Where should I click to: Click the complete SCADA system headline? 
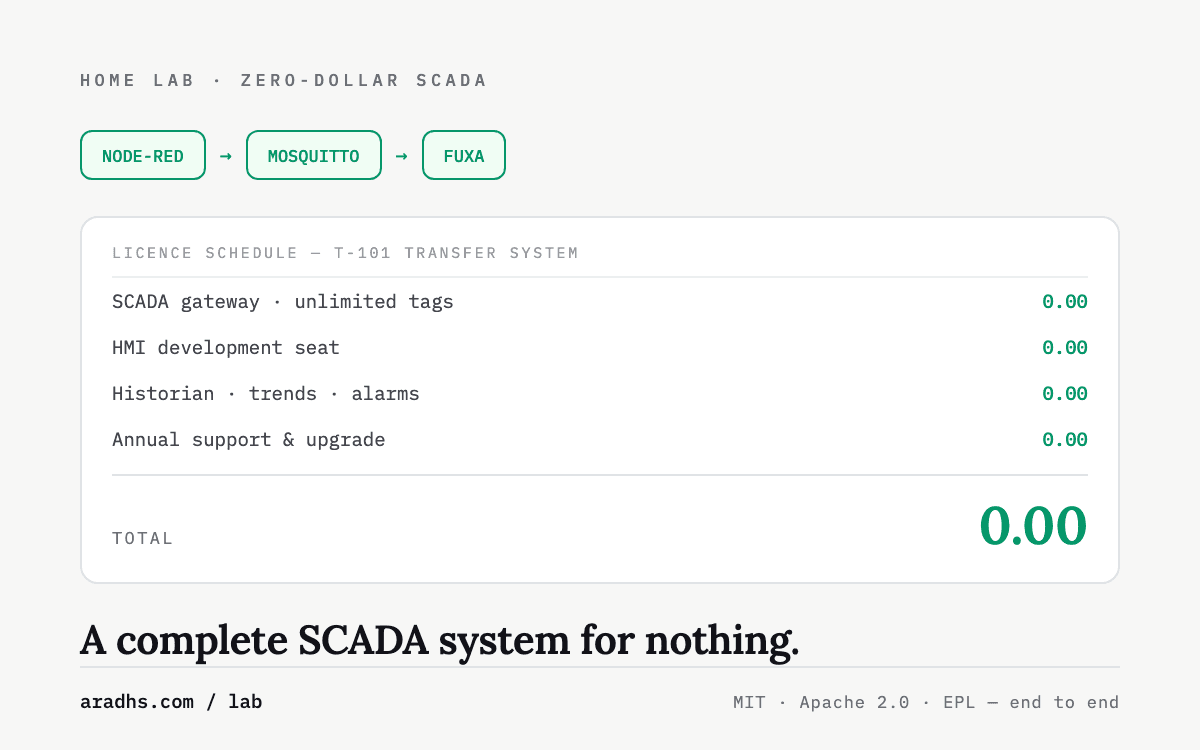tap(440, 640)
